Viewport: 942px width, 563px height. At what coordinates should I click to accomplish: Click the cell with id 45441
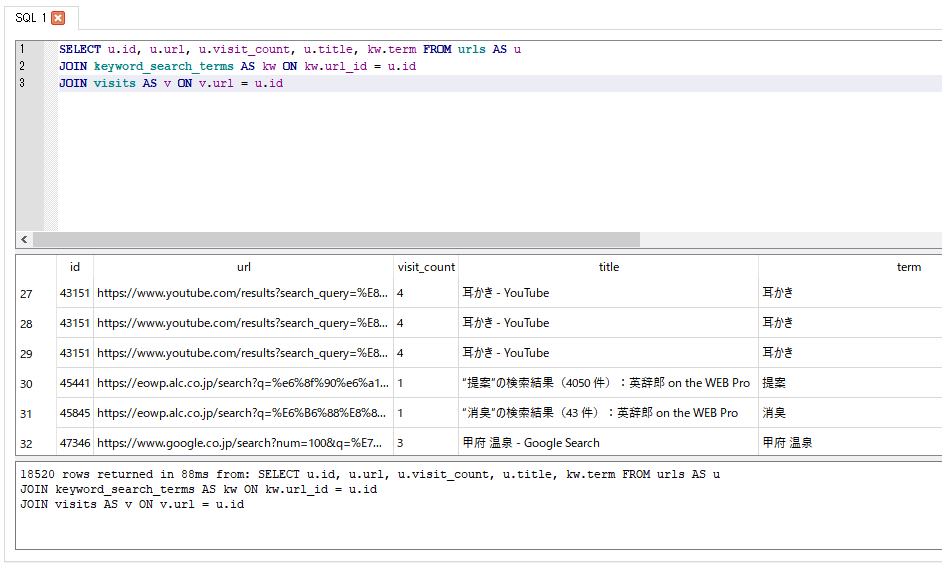75,383
